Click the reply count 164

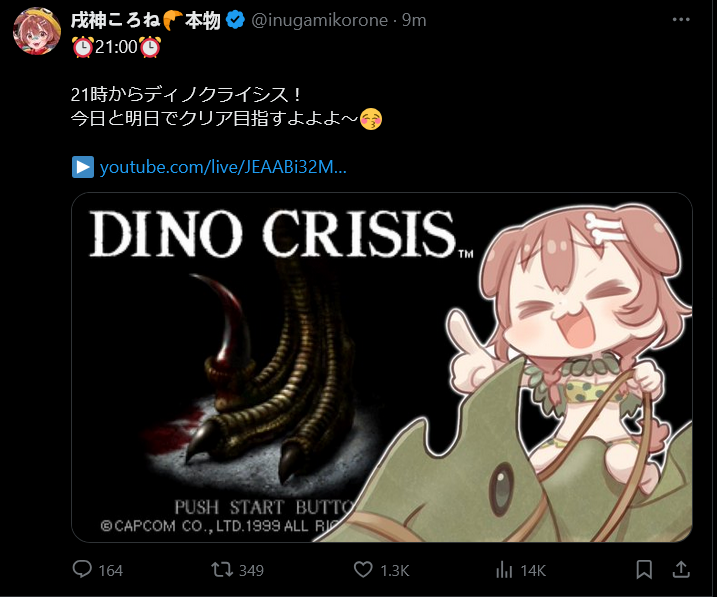(111, 570)
